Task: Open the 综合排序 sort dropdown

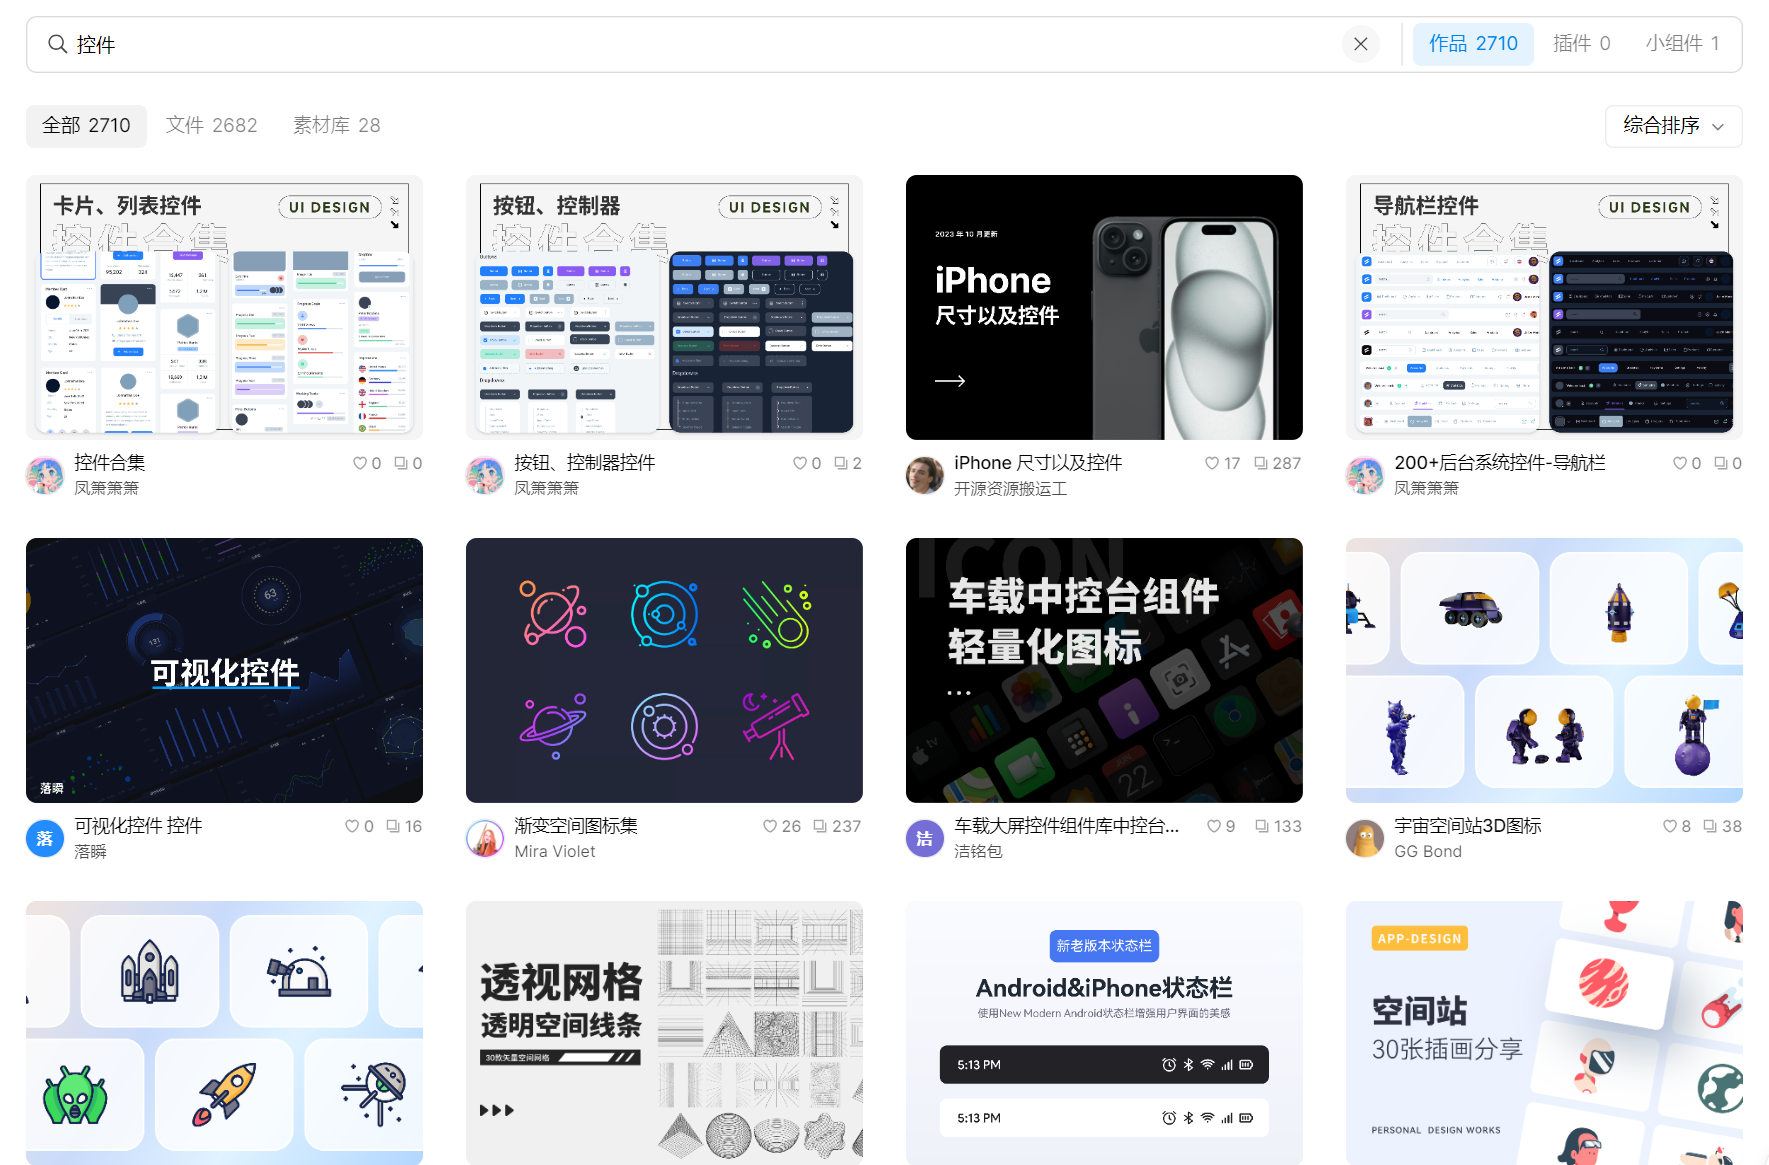Action: coord(1673,126)
